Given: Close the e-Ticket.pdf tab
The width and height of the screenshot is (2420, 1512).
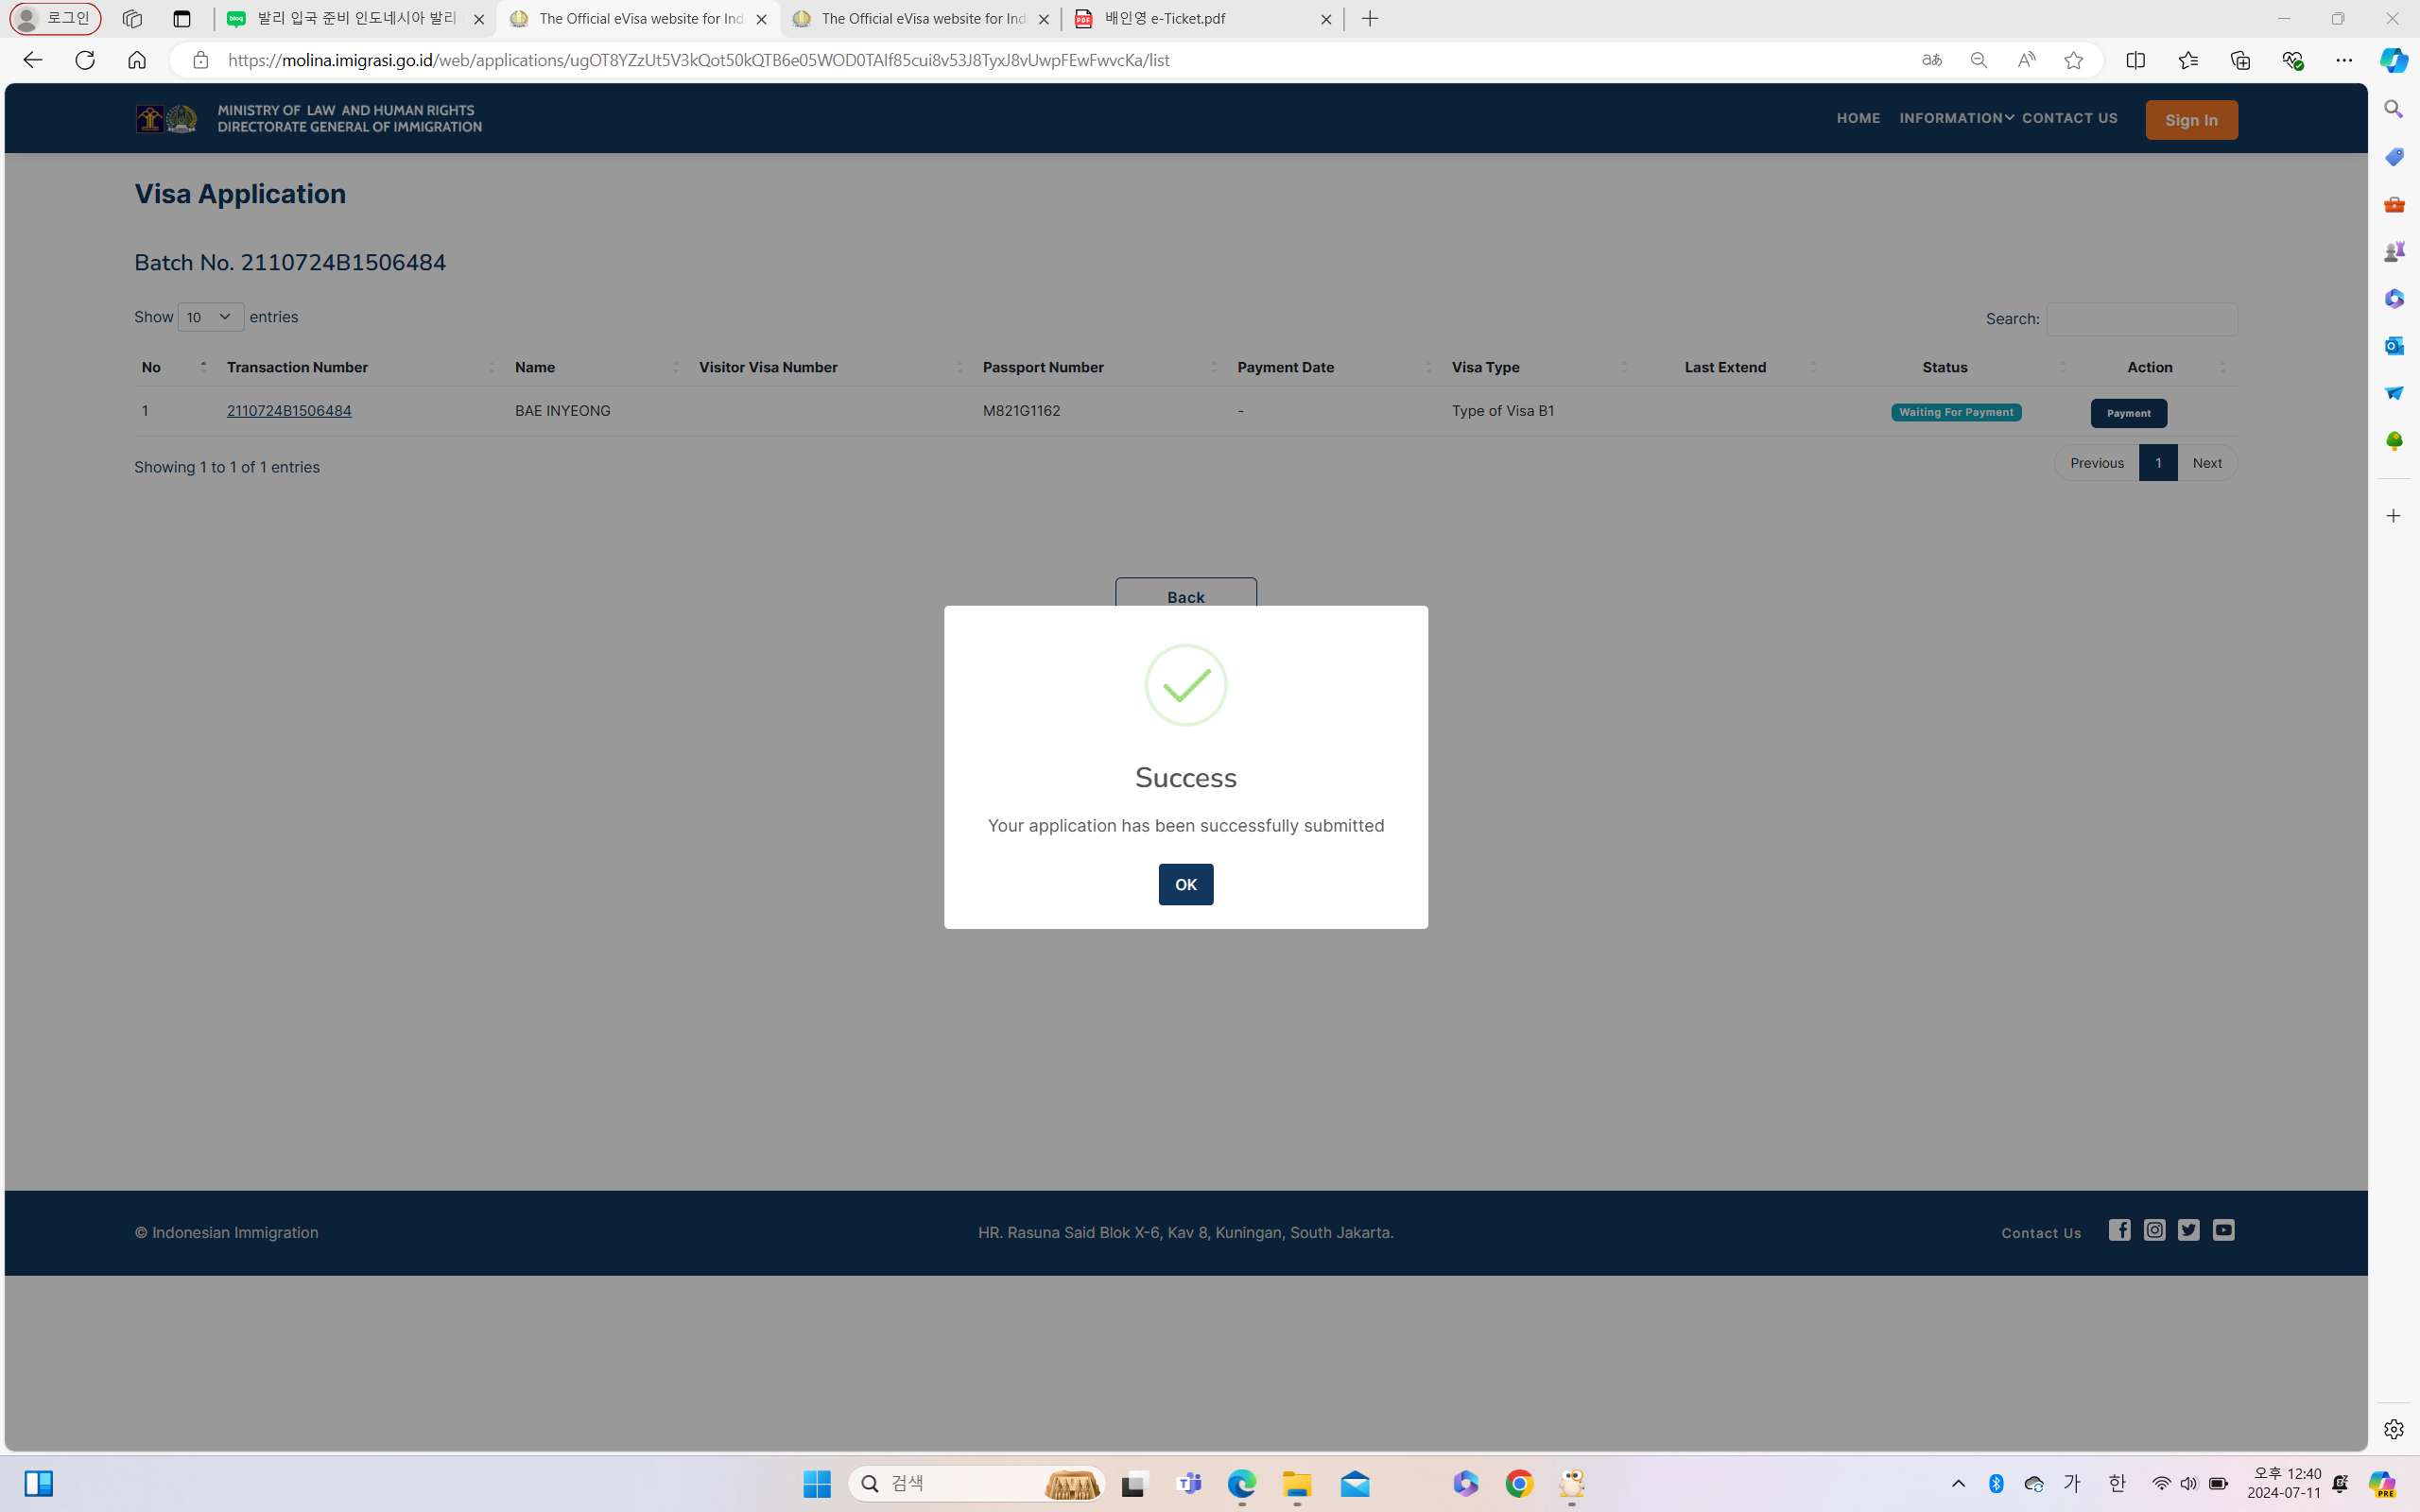Looking at the screenshot, I should (x=1325, y=19).
